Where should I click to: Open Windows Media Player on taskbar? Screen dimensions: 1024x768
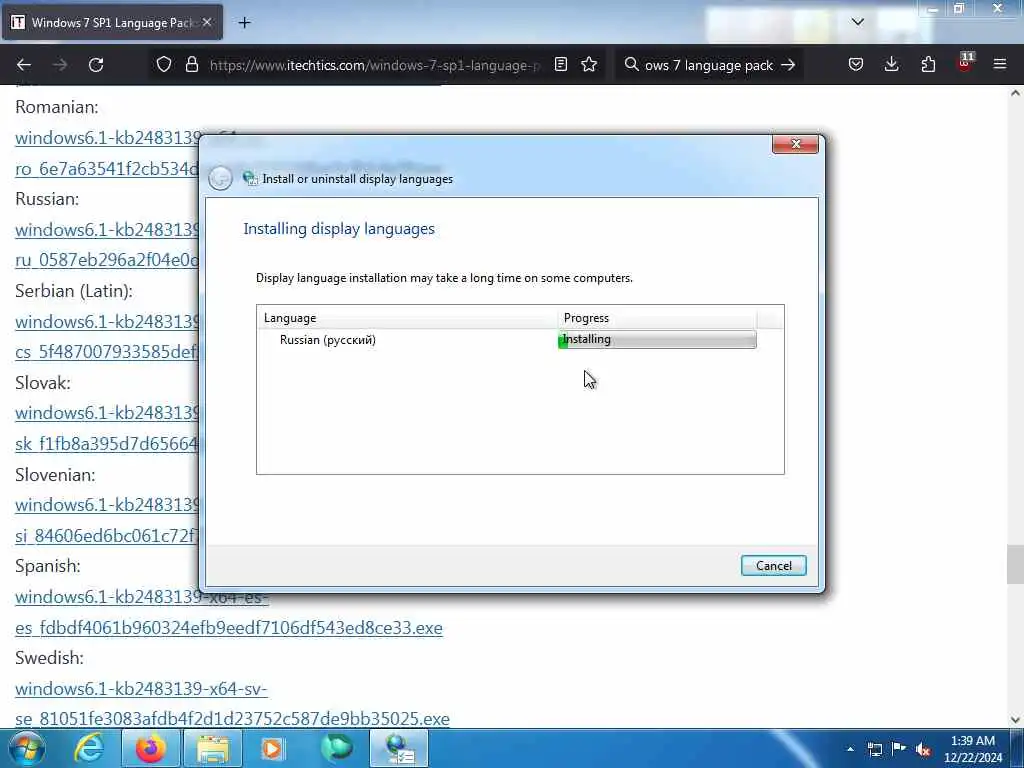[272, 748]
